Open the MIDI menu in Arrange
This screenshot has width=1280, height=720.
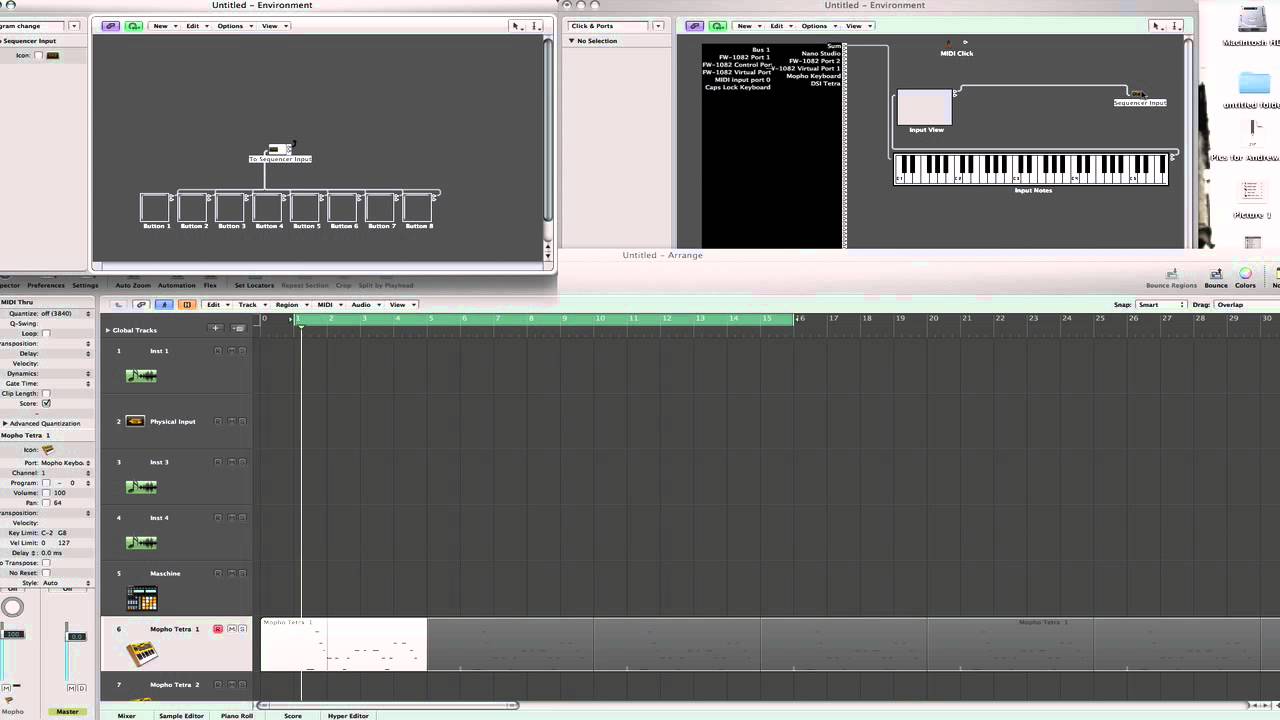pyautogui.click(x=328, y=305)
